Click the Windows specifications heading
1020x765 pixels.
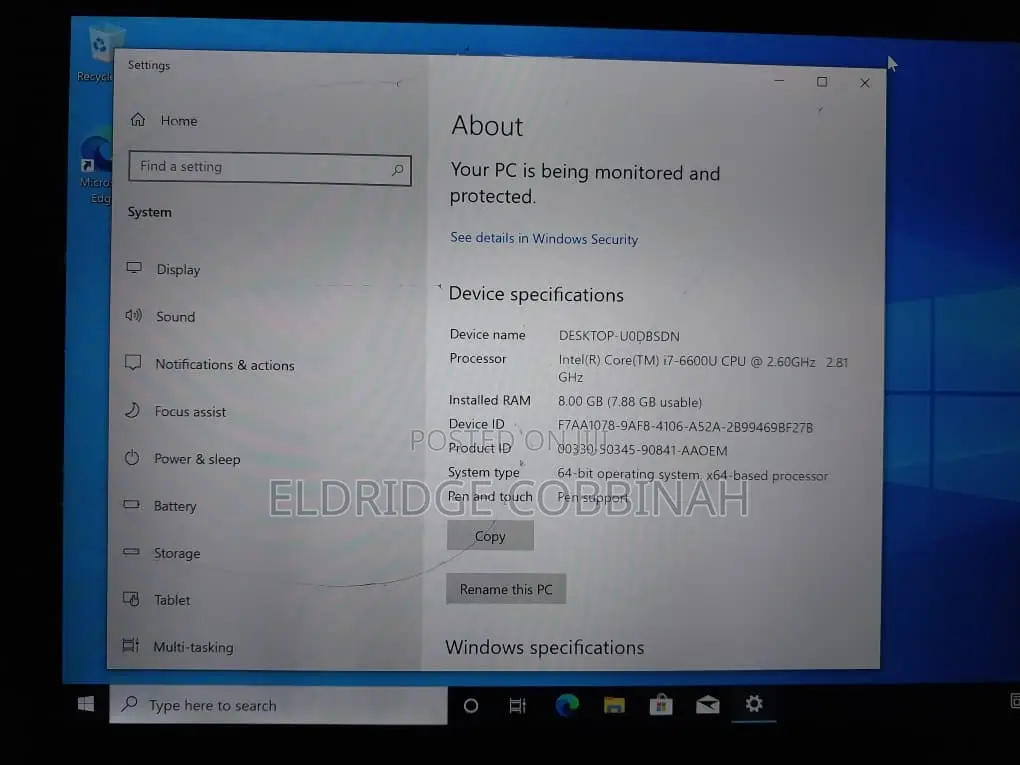[544, 647]
